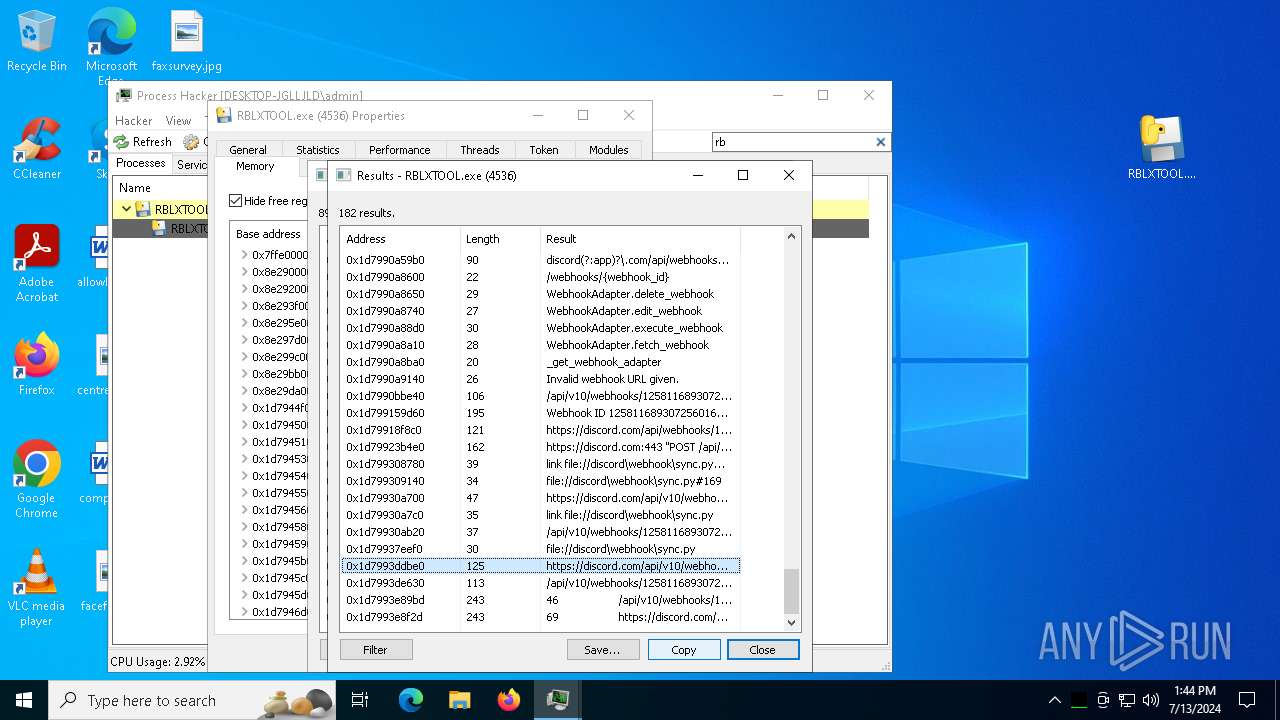Screen dimensions: 1280x720
Task: Switch to the Processes tab
Action: (x=141, y=164)
